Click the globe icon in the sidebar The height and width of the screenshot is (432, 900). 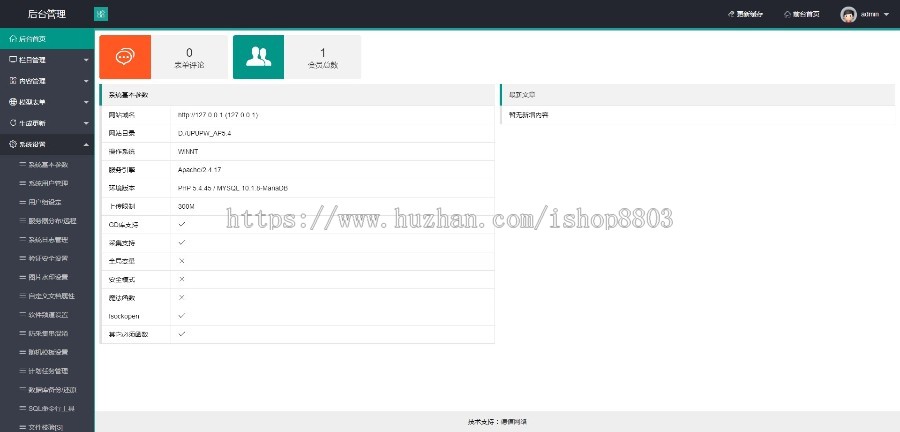coord(13,102)
